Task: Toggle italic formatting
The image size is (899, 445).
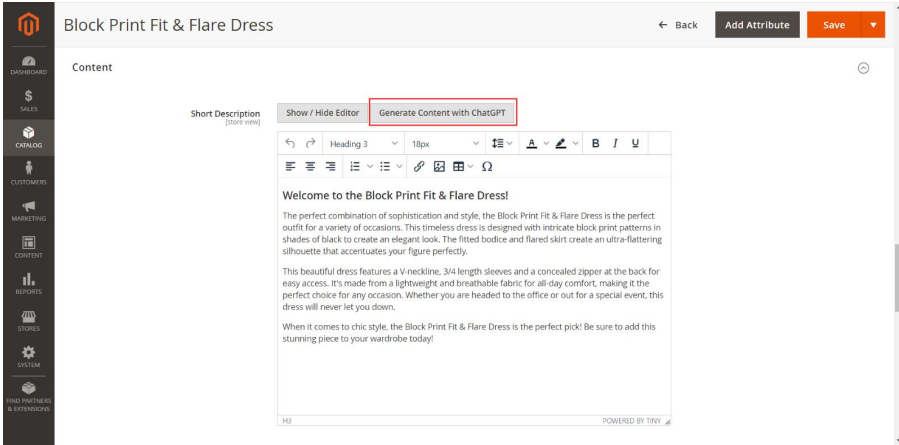Action: point(616,144)
